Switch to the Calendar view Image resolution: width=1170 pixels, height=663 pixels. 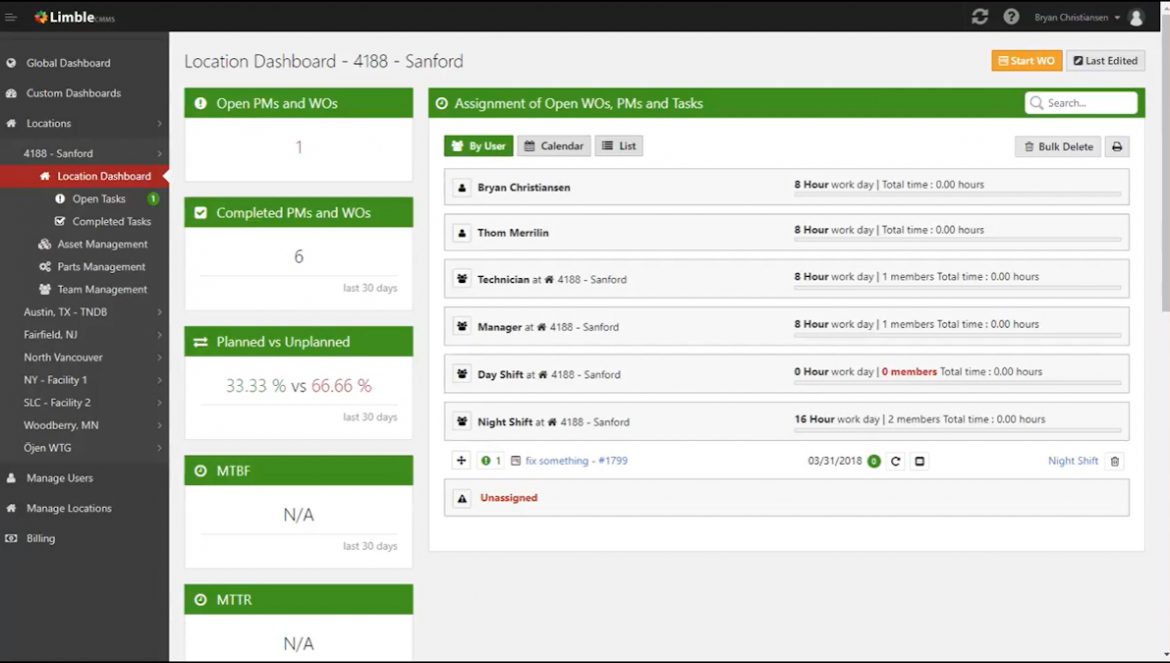553,145
